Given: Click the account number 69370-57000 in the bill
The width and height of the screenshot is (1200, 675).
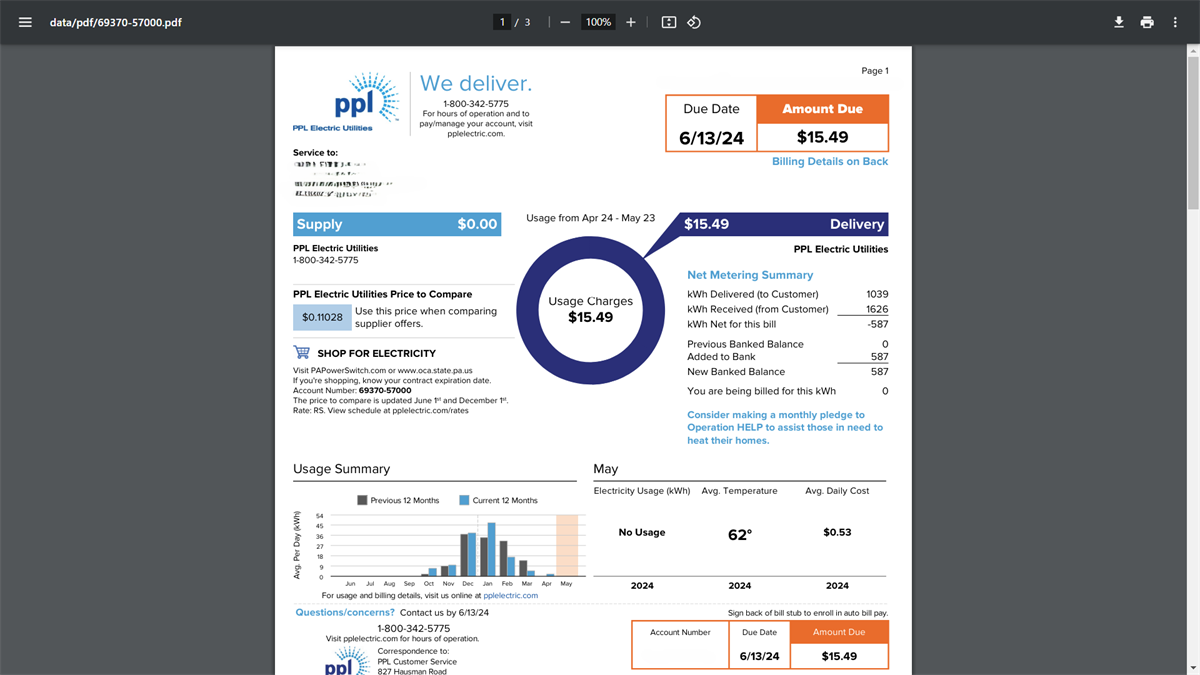Looking at the screenshot, I should [x=387, y=390].
